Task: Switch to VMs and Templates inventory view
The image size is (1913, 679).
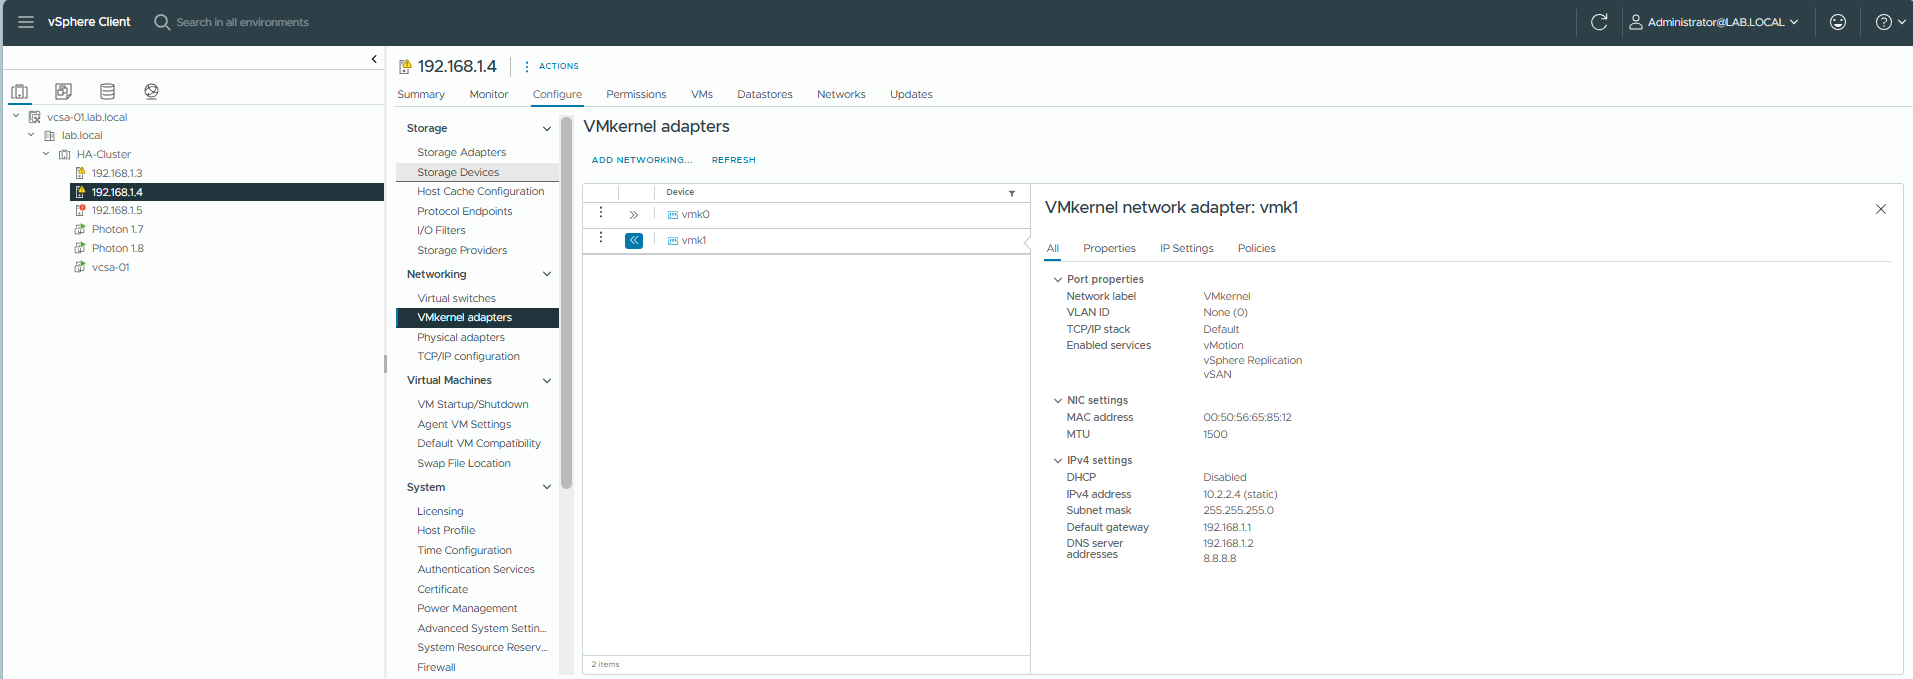Action: (x=63, y=91)
